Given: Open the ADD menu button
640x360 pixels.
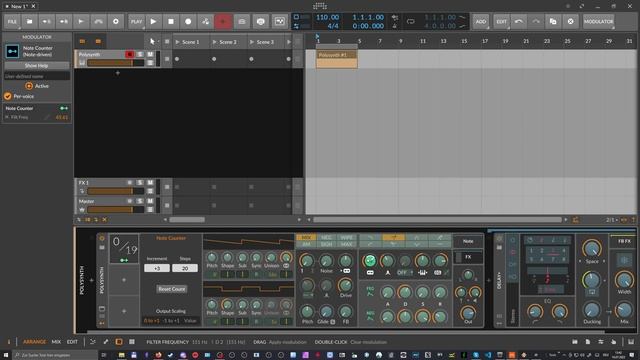Looking at the screenshot, I should click(481, 21).
